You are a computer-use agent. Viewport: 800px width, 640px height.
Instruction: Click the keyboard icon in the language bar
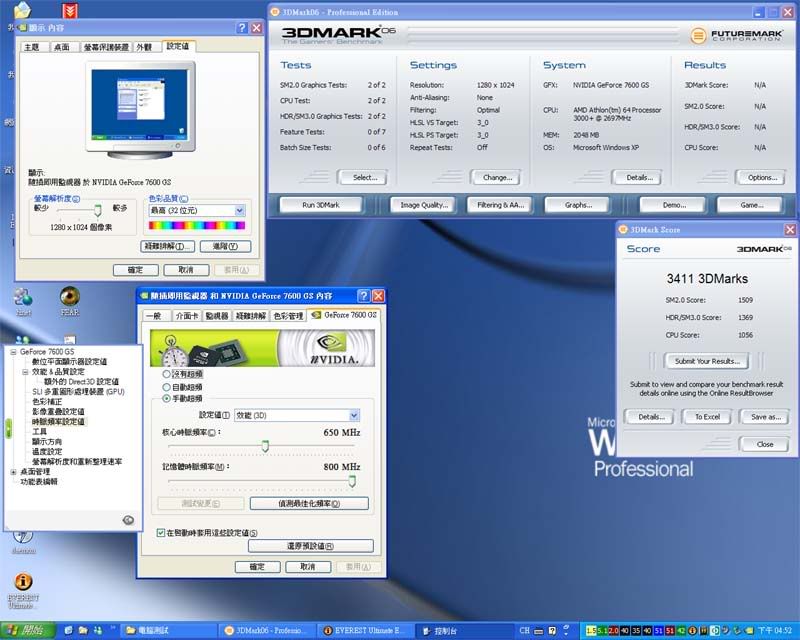pyautogui.click(x=539, y=631)
